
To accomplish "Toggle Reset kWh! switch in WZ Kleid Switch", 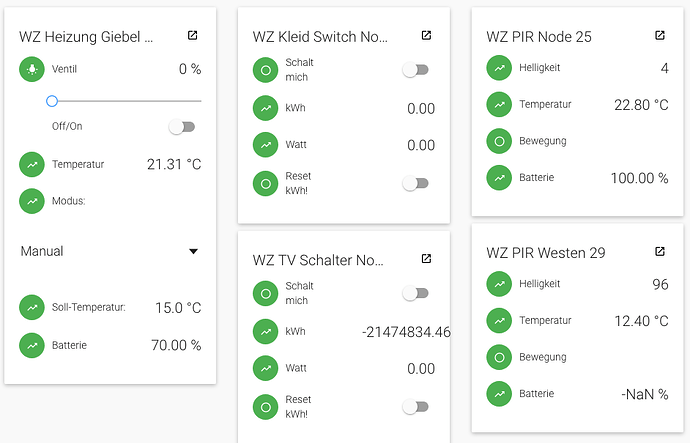I will tap(415, 184).
